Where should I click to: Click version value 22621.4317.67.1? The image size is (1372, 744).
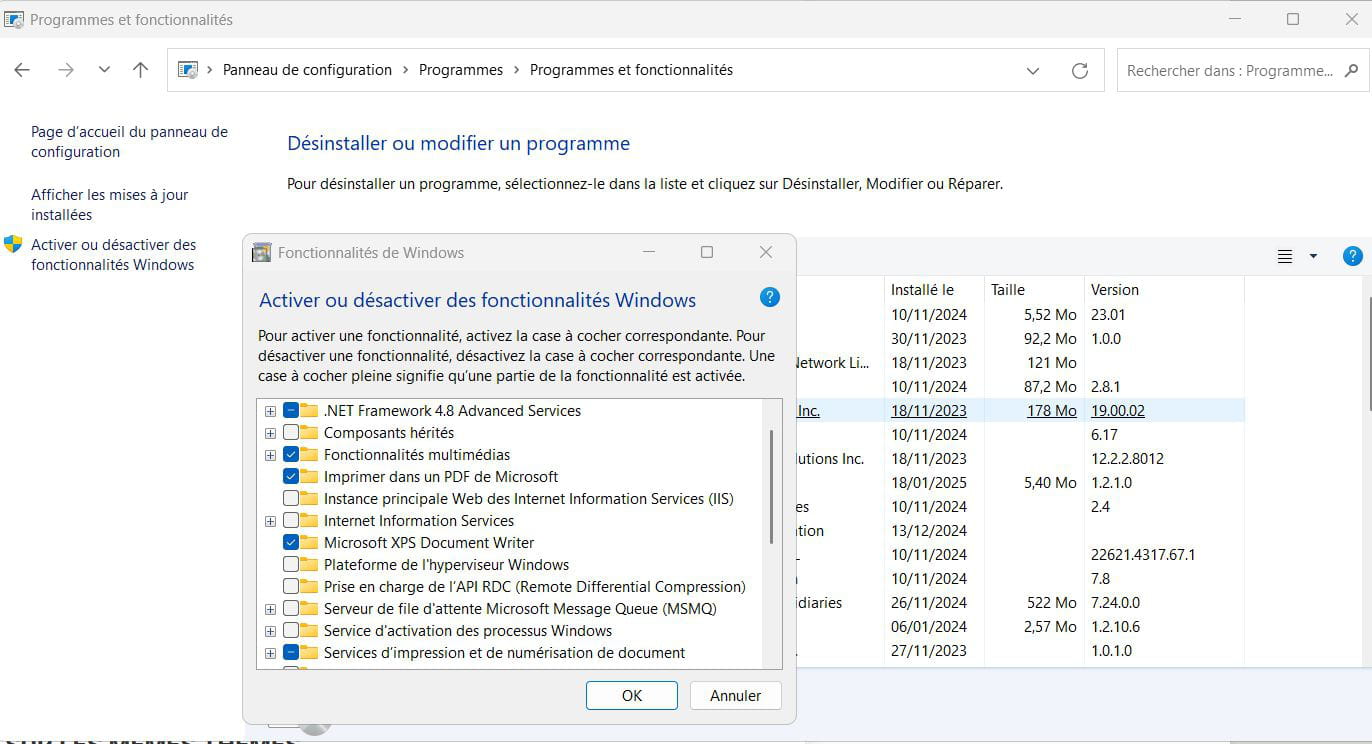[x=1143, y=555]
